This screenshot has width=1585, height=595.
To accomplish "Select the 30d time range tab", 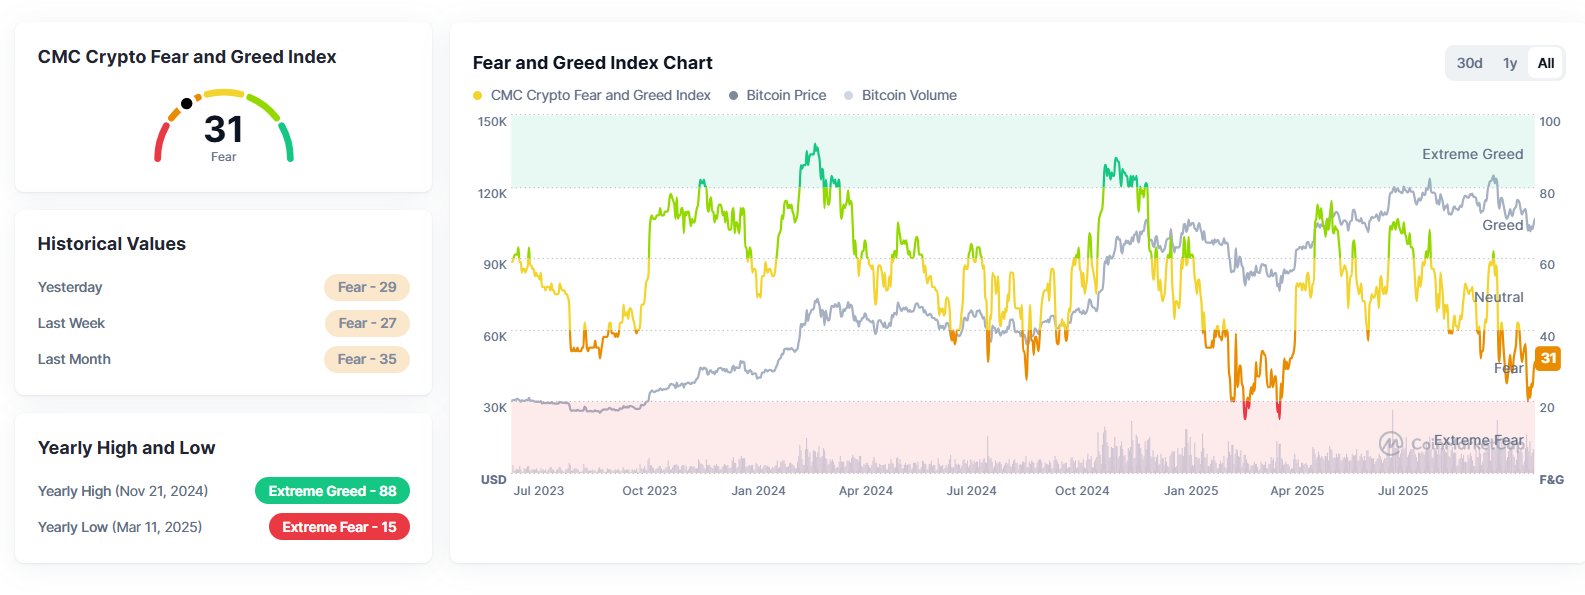I will [x=1469, y=63].
